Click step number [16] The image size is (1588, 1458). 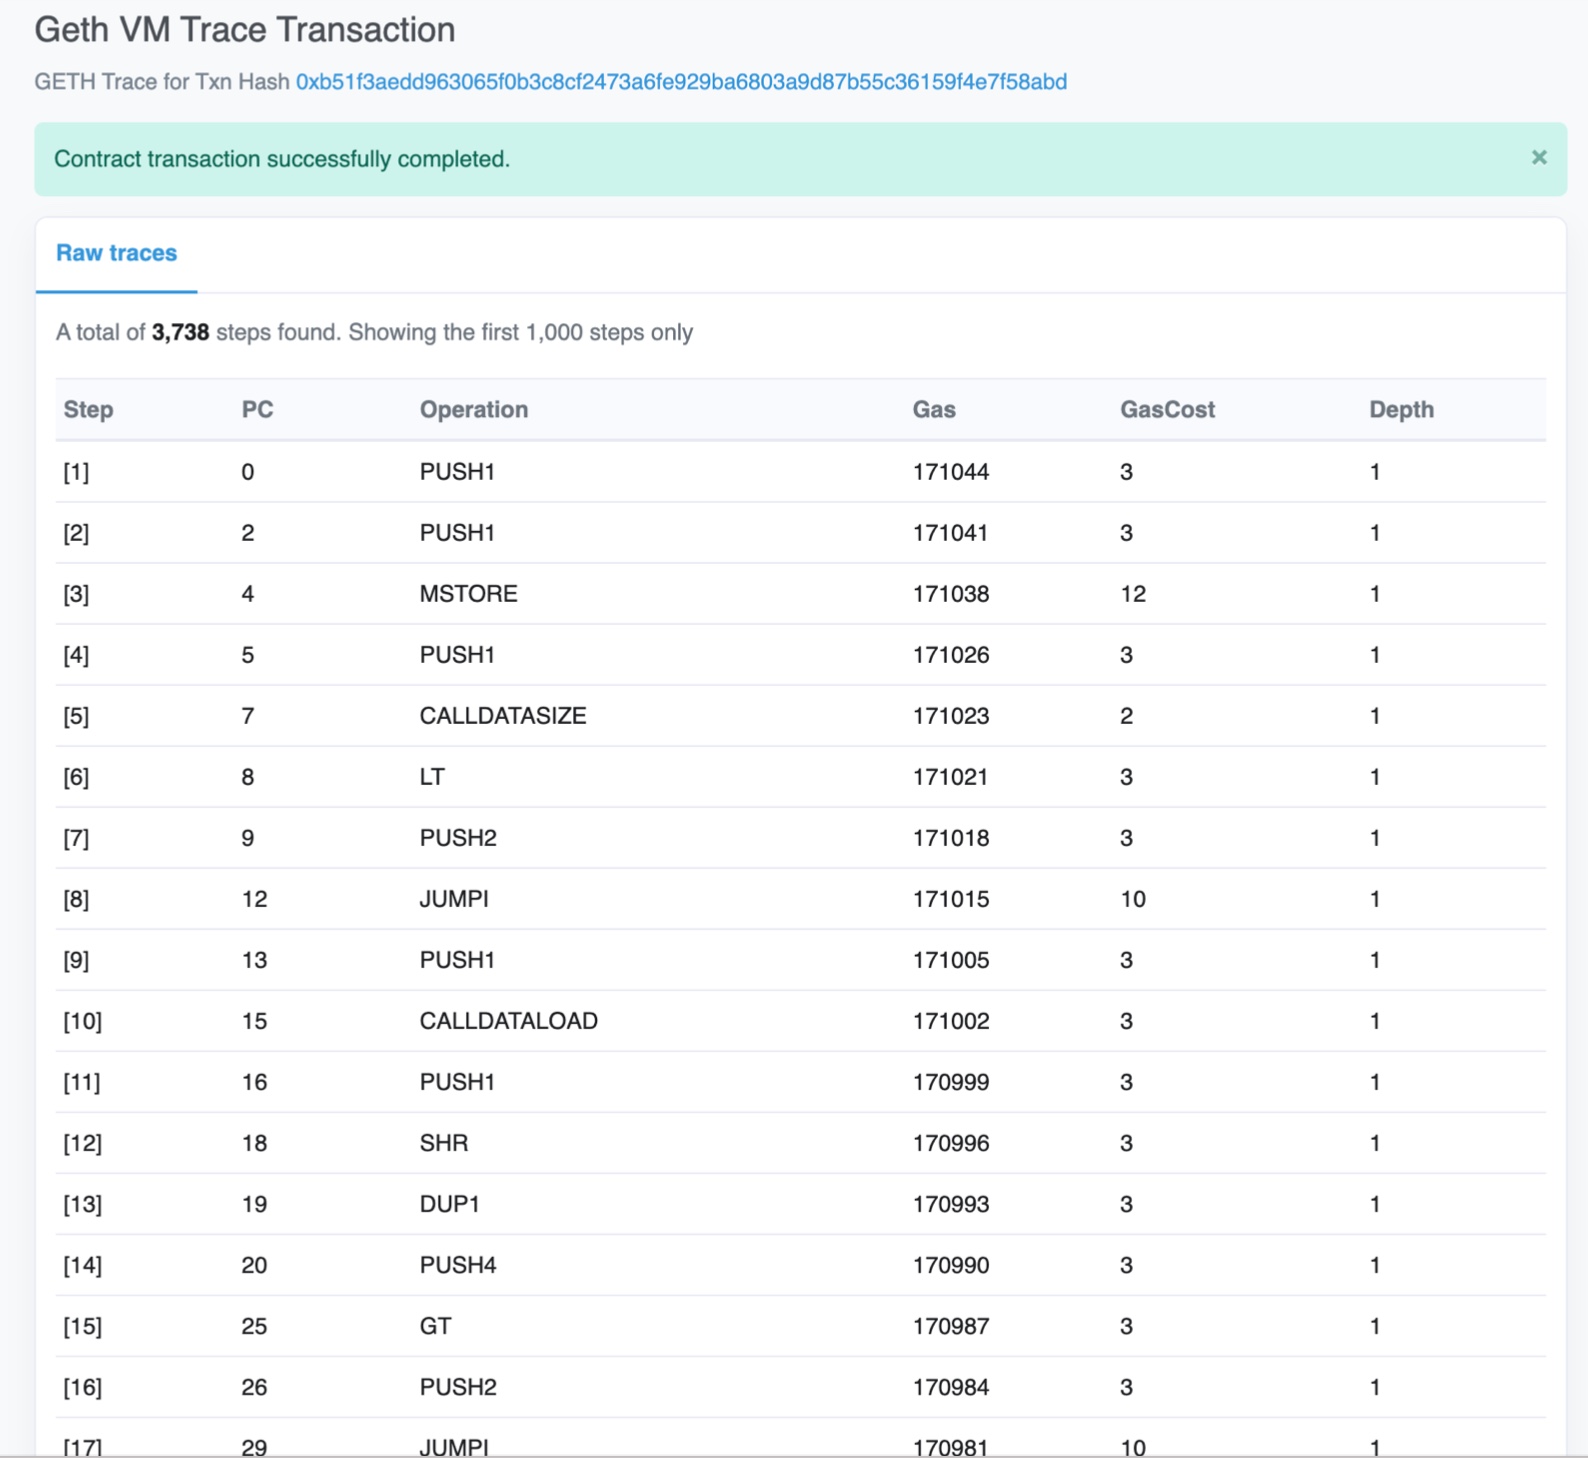pos(82,1387)
